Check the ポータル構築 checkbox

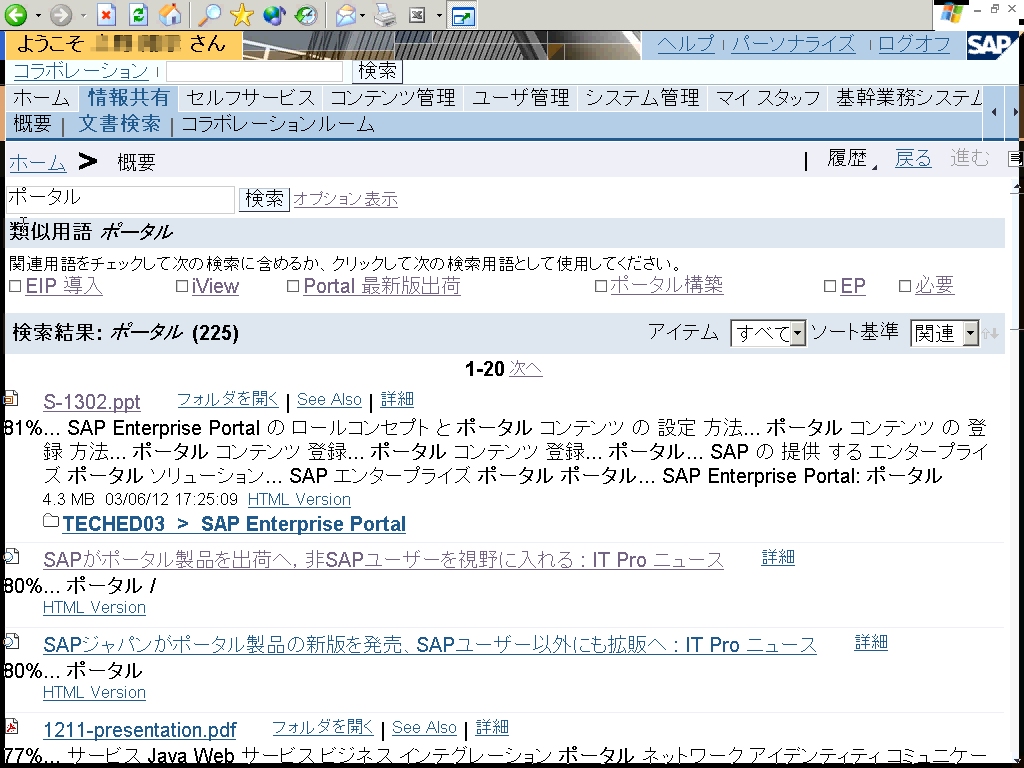601,286
